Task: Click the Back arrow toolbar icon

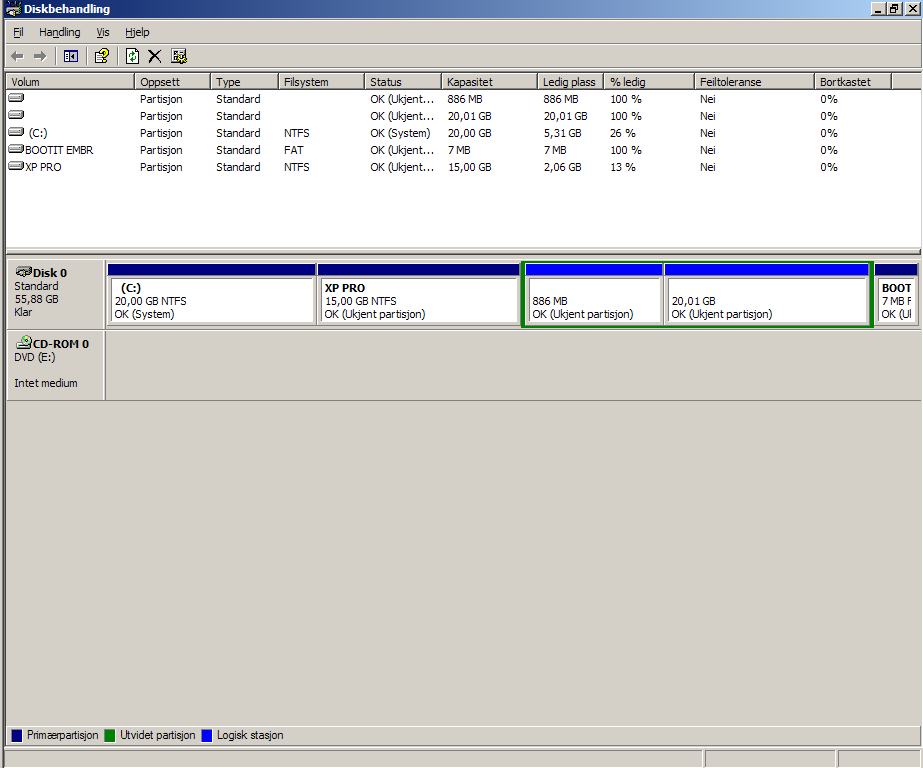Action: [x=17, y=56]
